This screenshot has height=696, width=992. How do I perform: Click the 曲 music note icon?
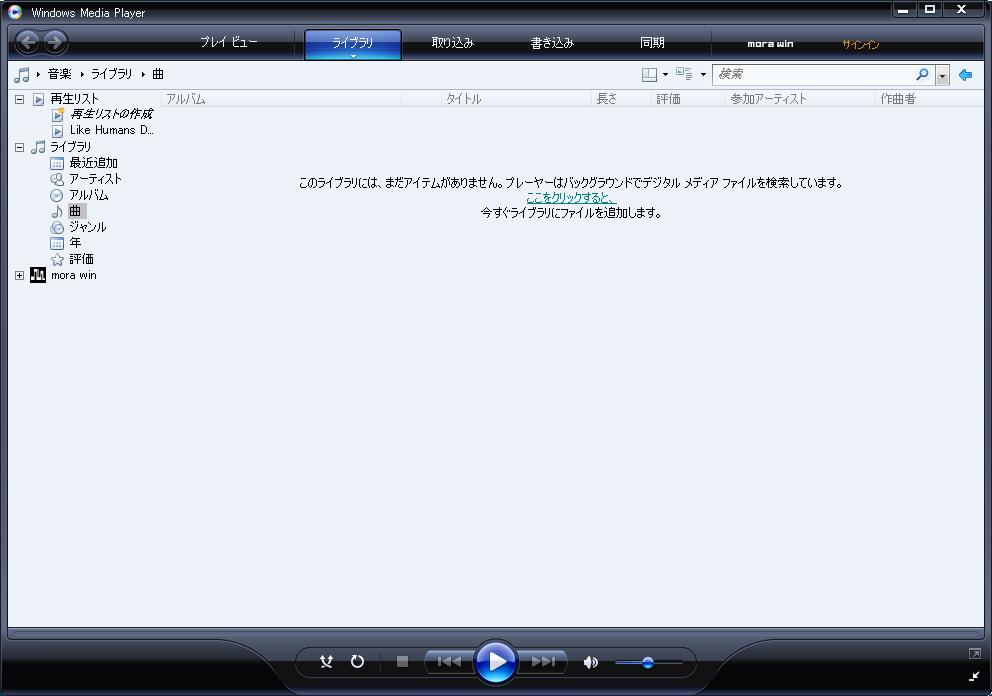click(x=57, y=211)
